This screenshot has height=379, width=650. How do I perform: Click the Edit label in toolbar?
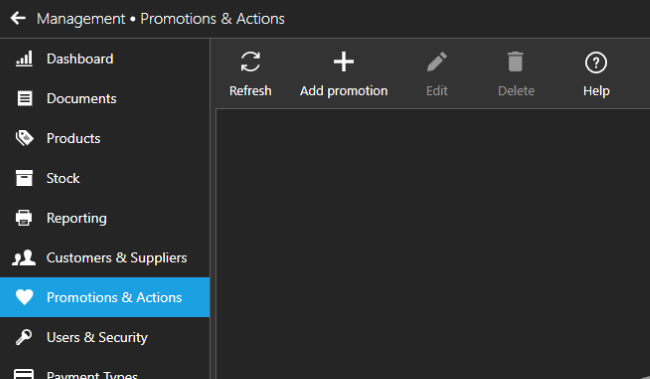(x=437, y=90)
